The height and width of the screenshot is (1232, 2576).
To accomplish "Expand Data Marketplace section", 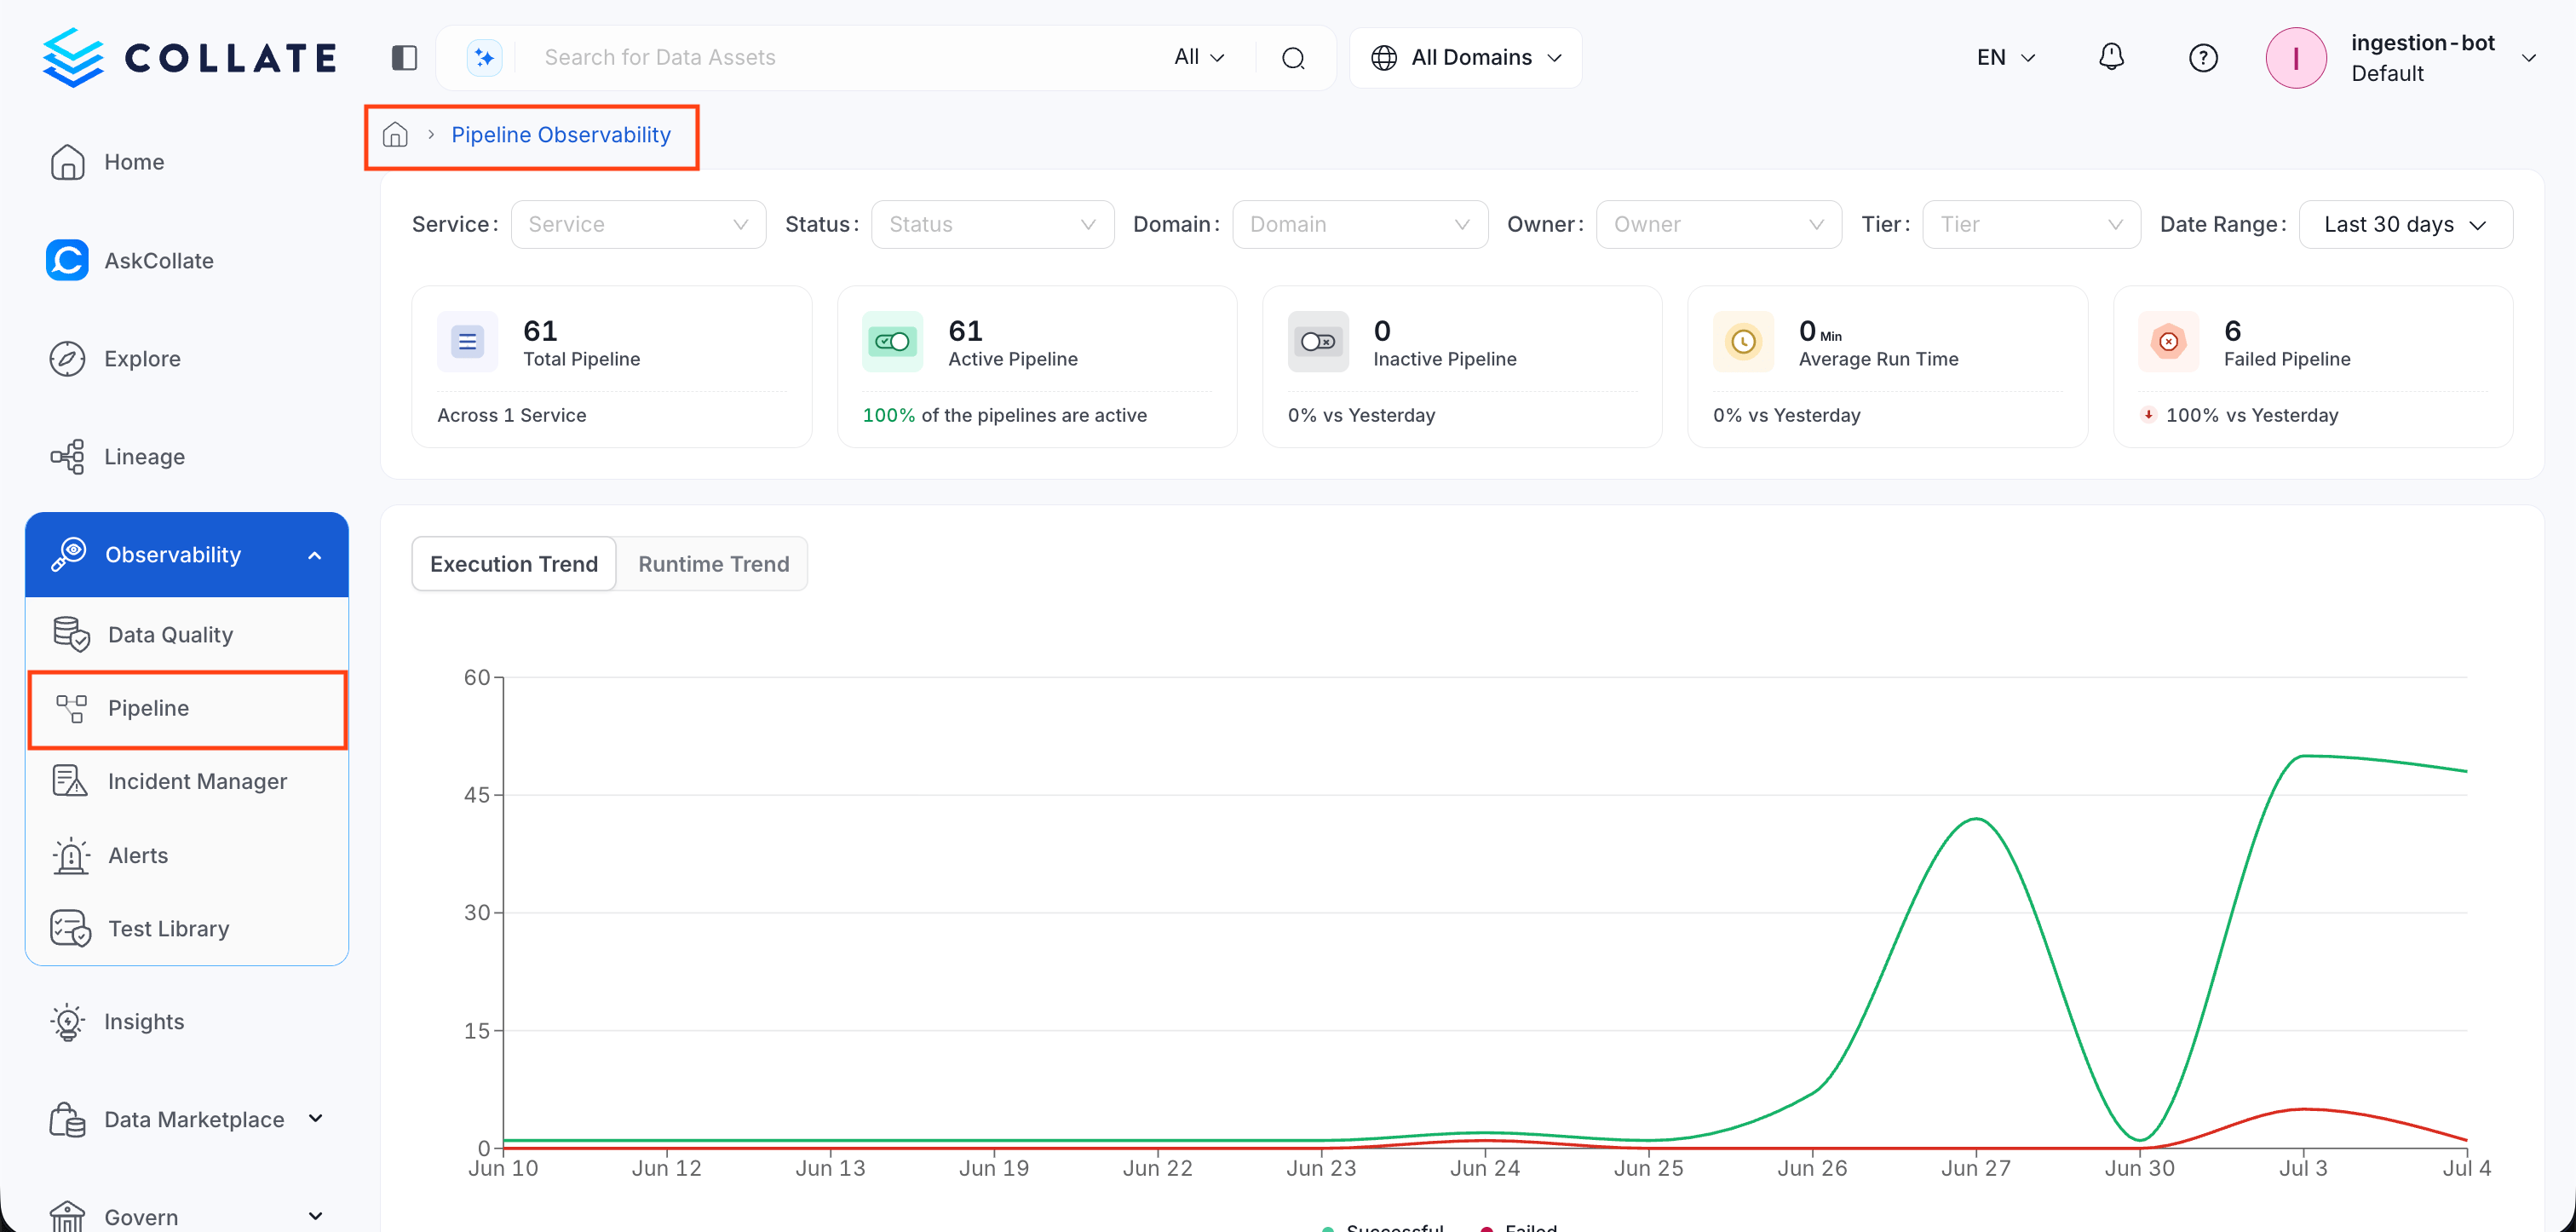I will (315, 1118).
